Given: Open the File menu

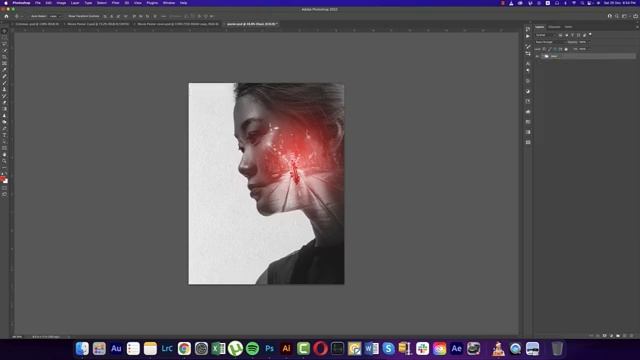Looking at the screenshot, I should point(38,3).
